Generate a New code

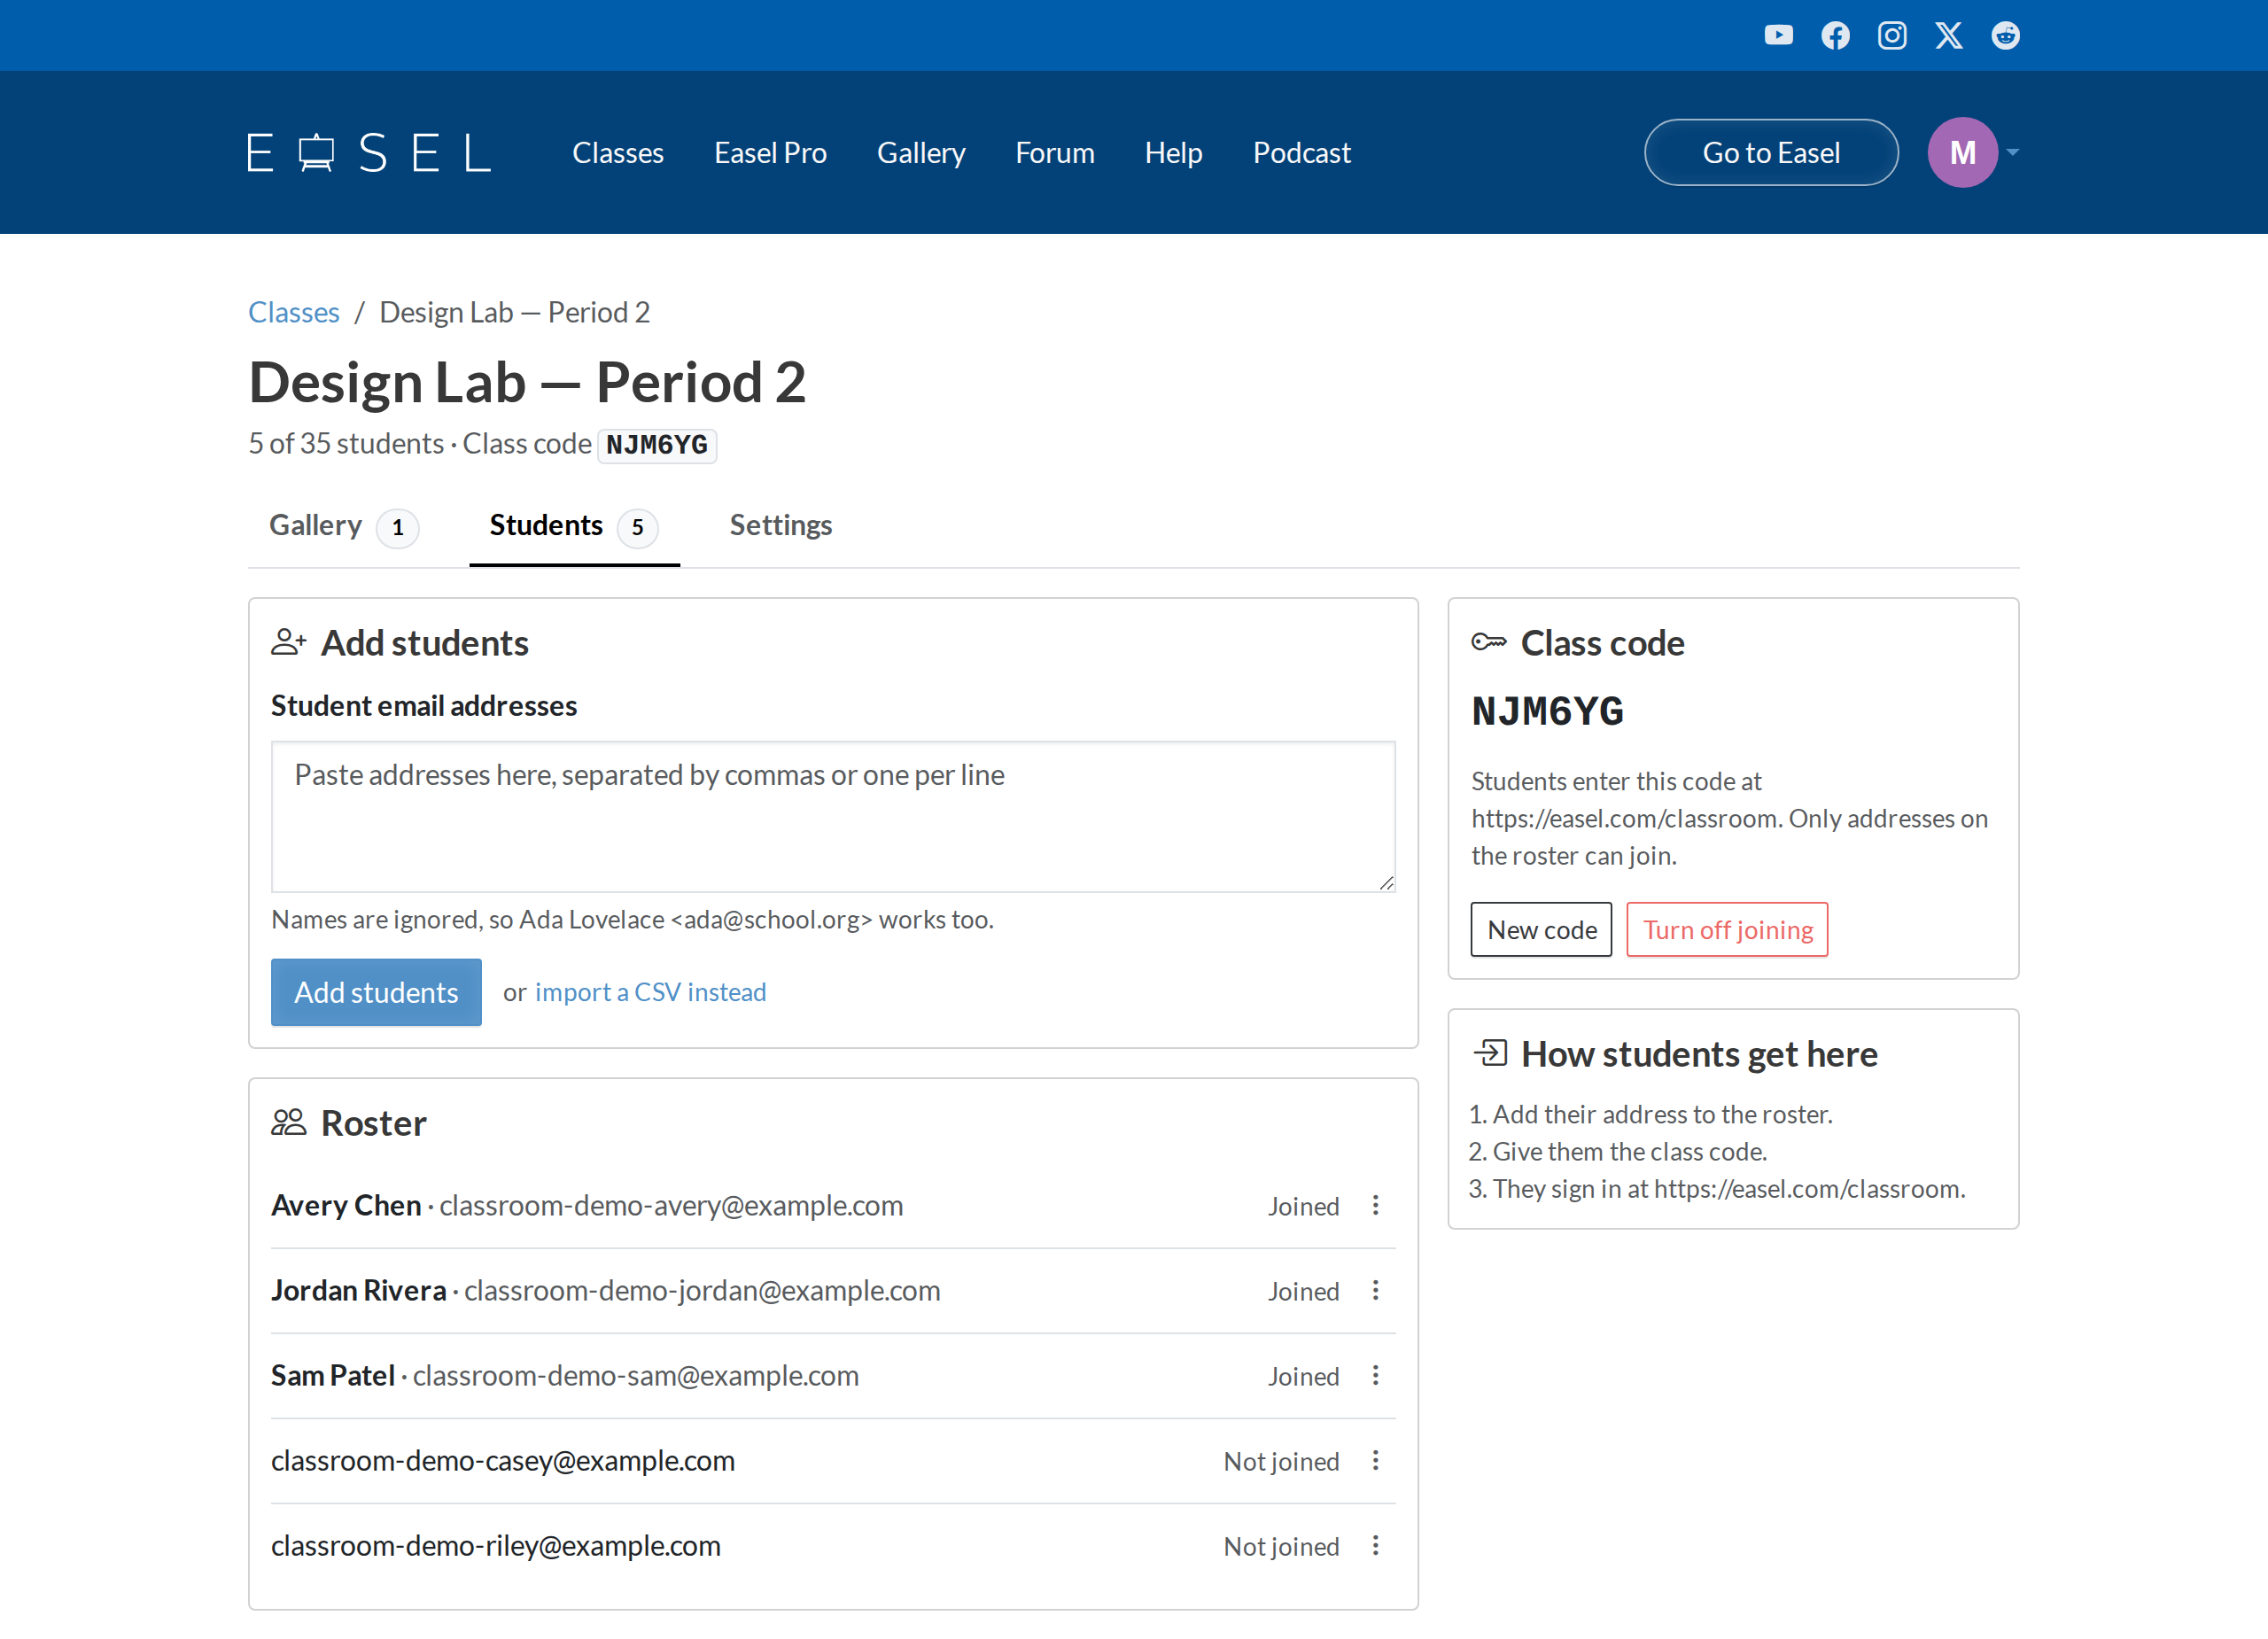coord(1541,930)
